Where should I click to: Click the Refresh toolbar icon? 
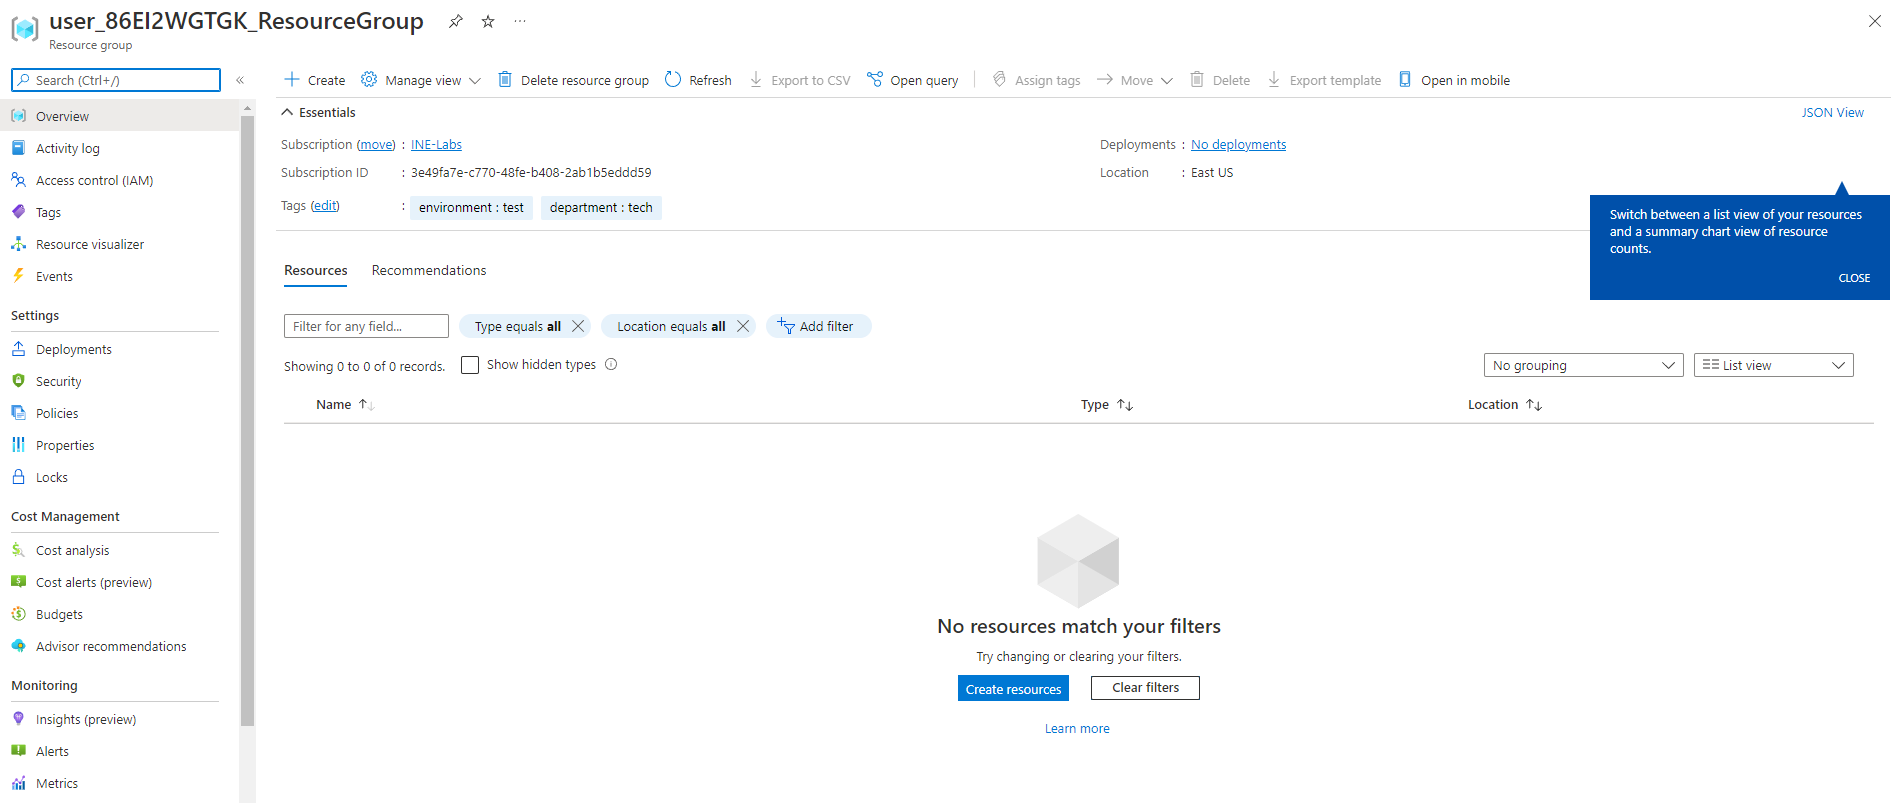[673, 80]
